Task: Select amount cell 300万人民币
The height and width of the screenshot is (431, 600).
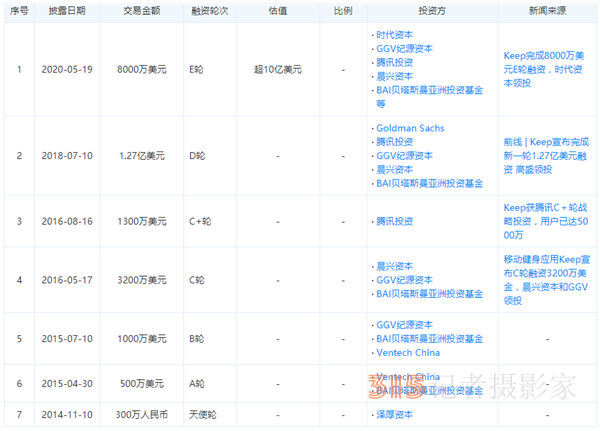Action: [x=142, y=415]
